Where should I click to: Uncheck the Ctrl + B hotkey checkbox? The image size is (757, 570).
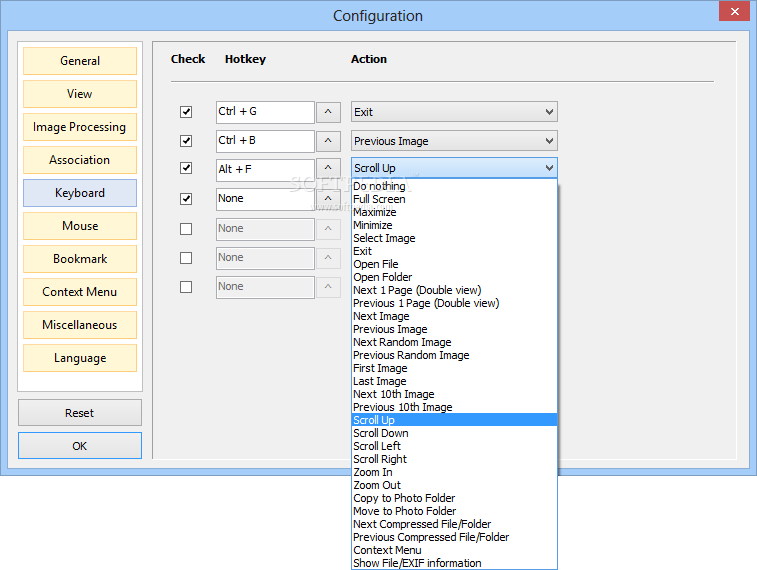pos(186,141)
